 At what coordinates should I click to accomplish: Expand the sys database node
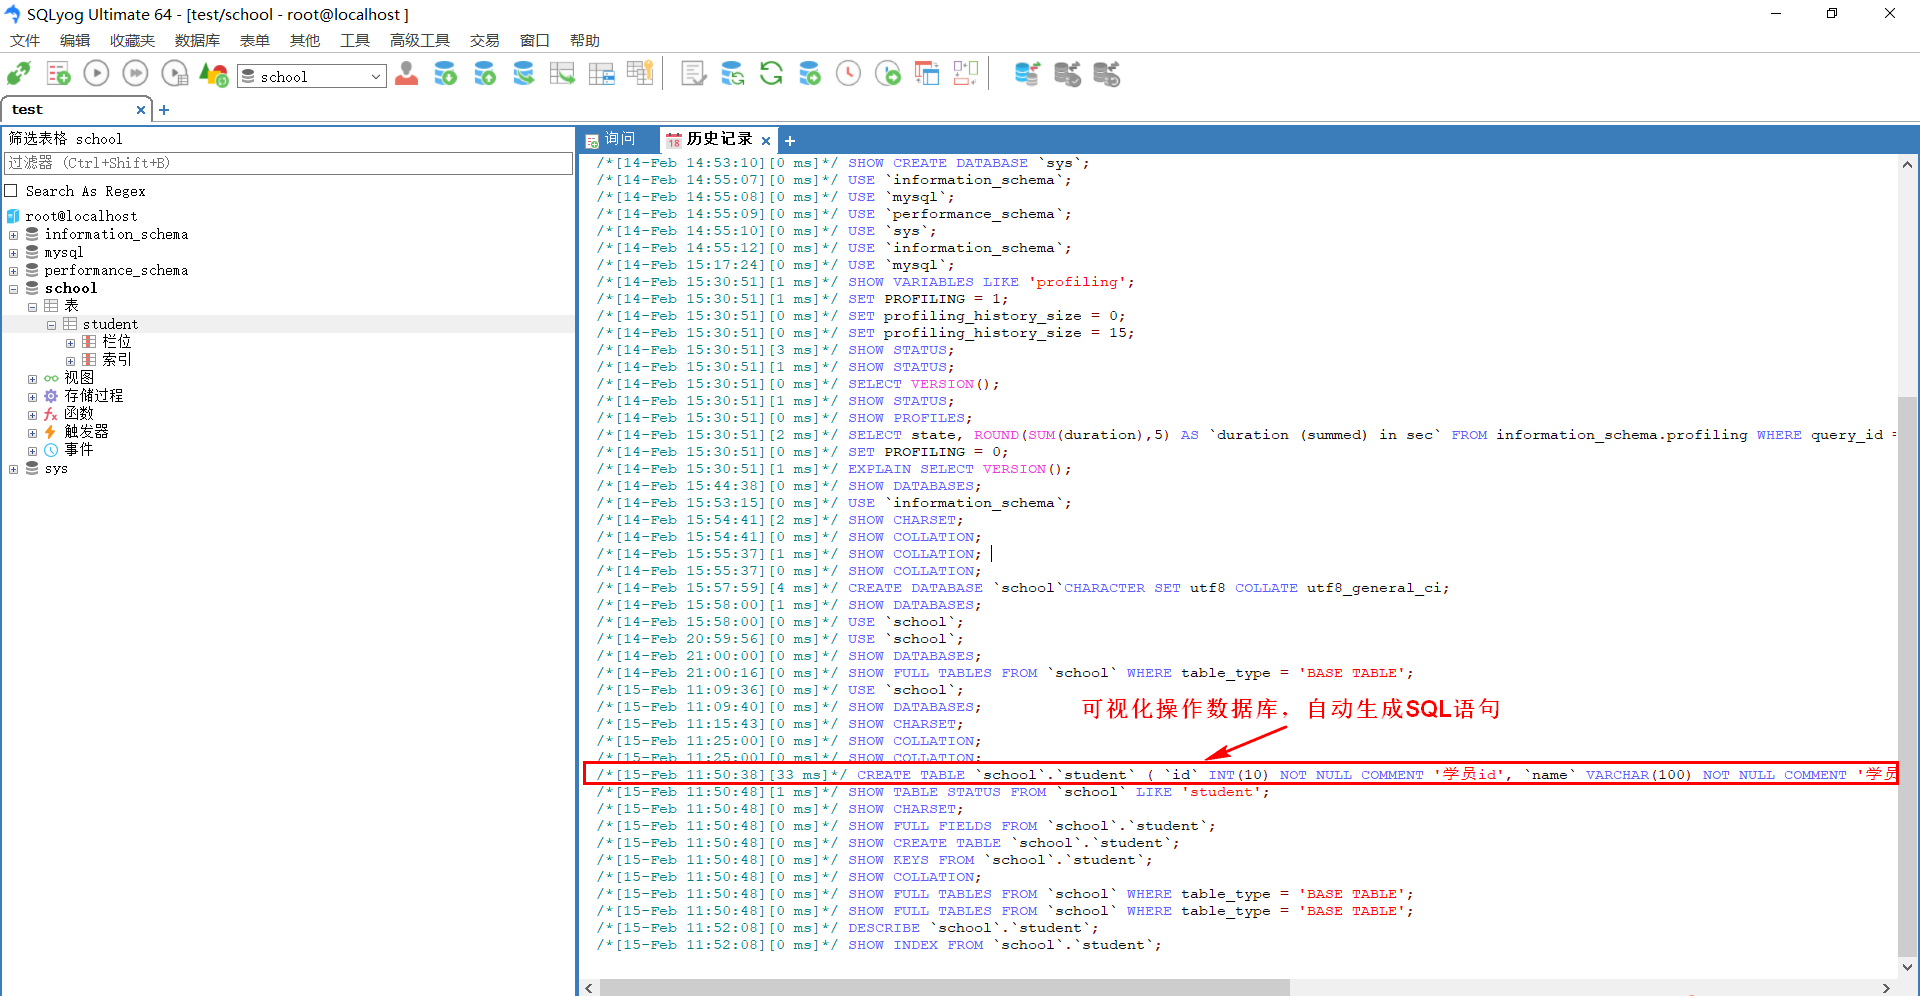click(x=14, y=468)
